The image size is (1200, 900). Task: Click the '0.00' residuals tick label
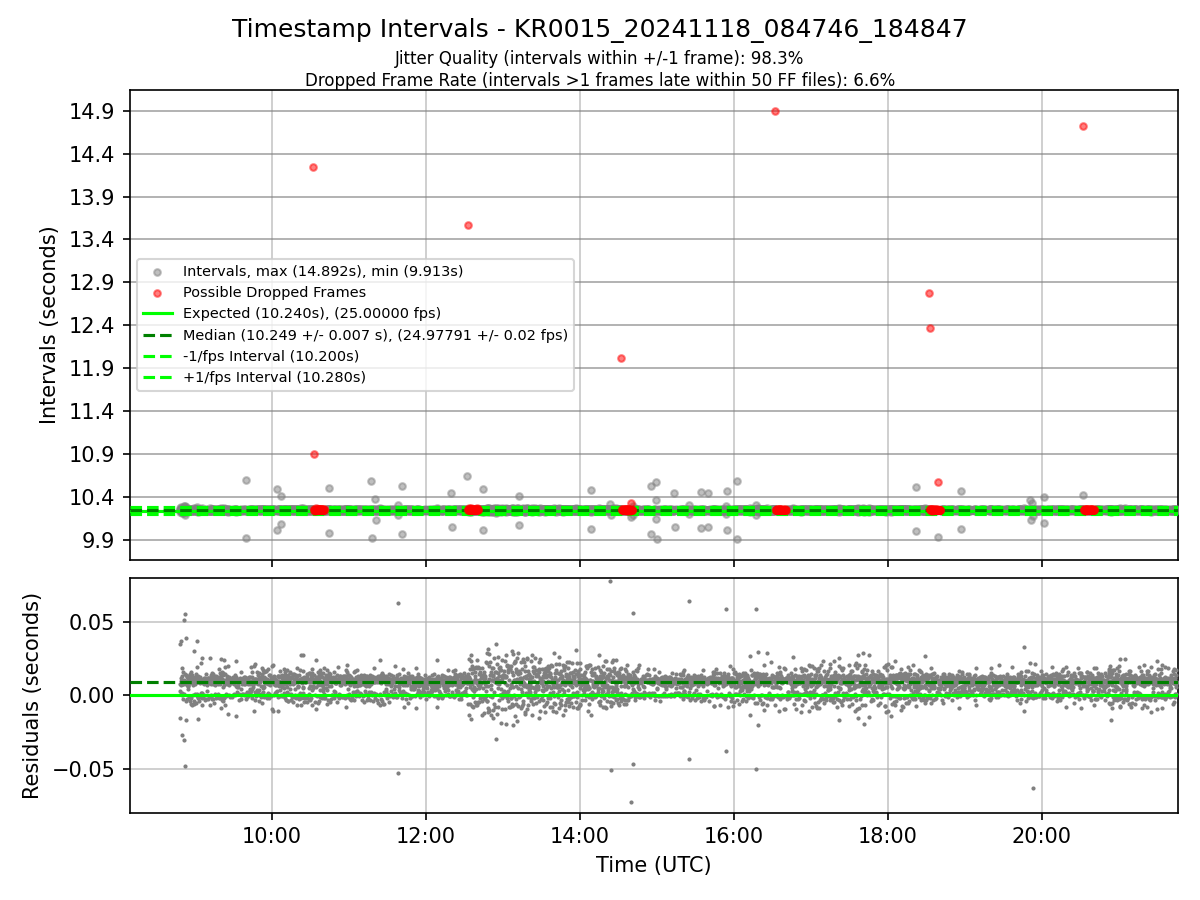pyautogui.click(x=92, y=695)
